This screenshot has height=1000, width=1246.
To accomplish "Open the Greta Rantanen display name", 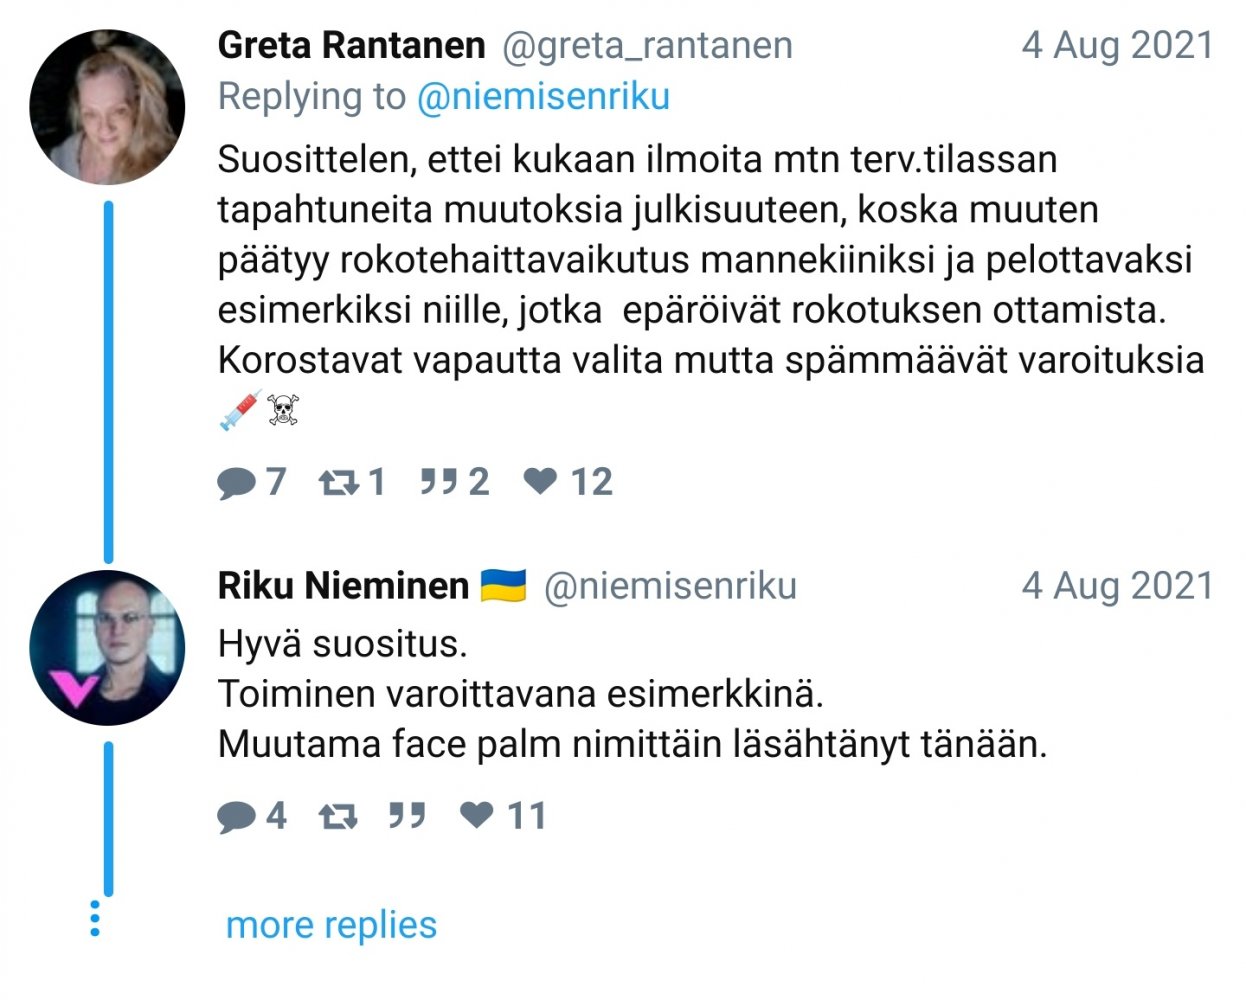I will (351, 45).
